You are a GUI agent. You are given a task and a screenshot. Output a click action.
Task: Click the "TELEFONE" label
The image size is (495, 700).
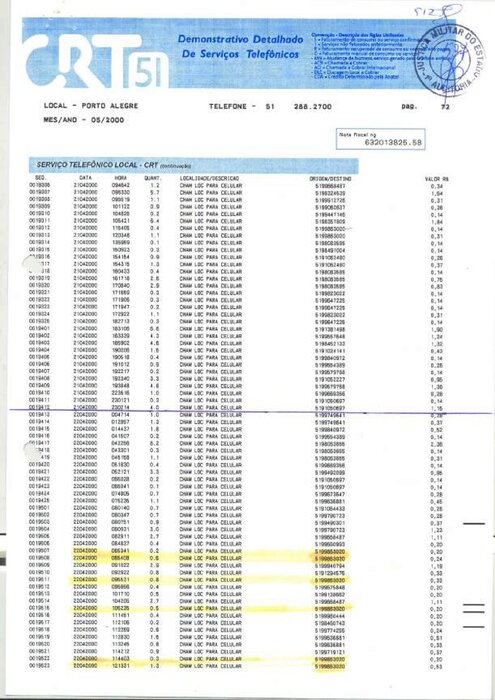[227, 107]
